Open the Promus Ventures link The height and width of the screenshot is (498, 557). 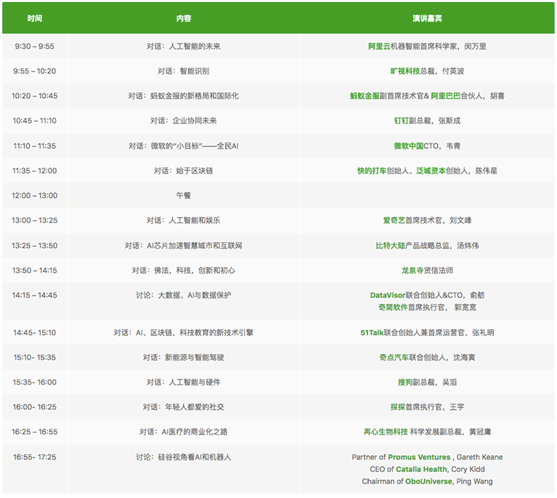pos(419,457)
